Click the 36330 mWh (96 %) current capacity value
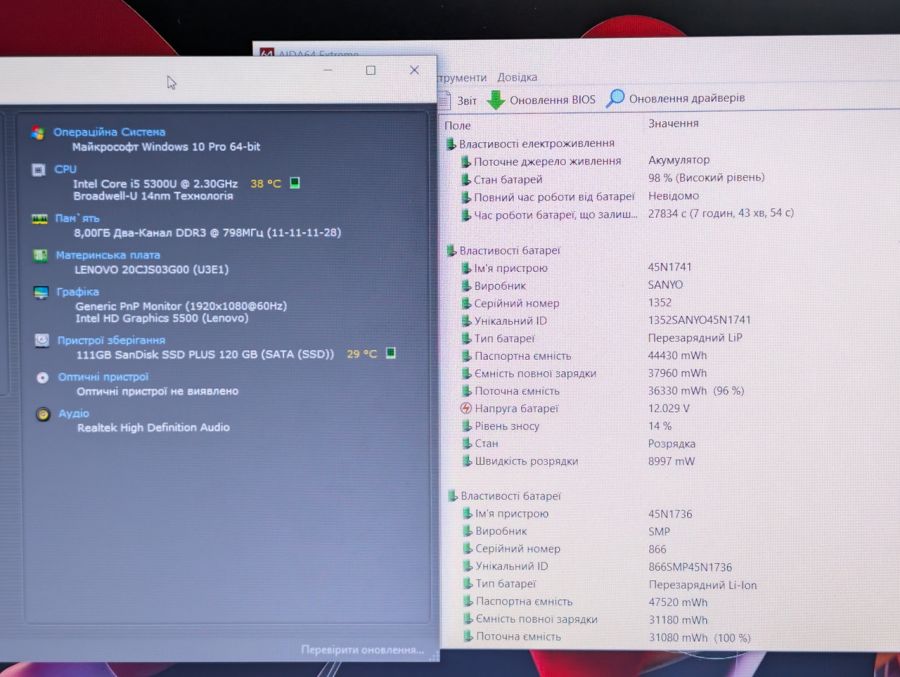The image size is (900, 677). pos(696,391)
